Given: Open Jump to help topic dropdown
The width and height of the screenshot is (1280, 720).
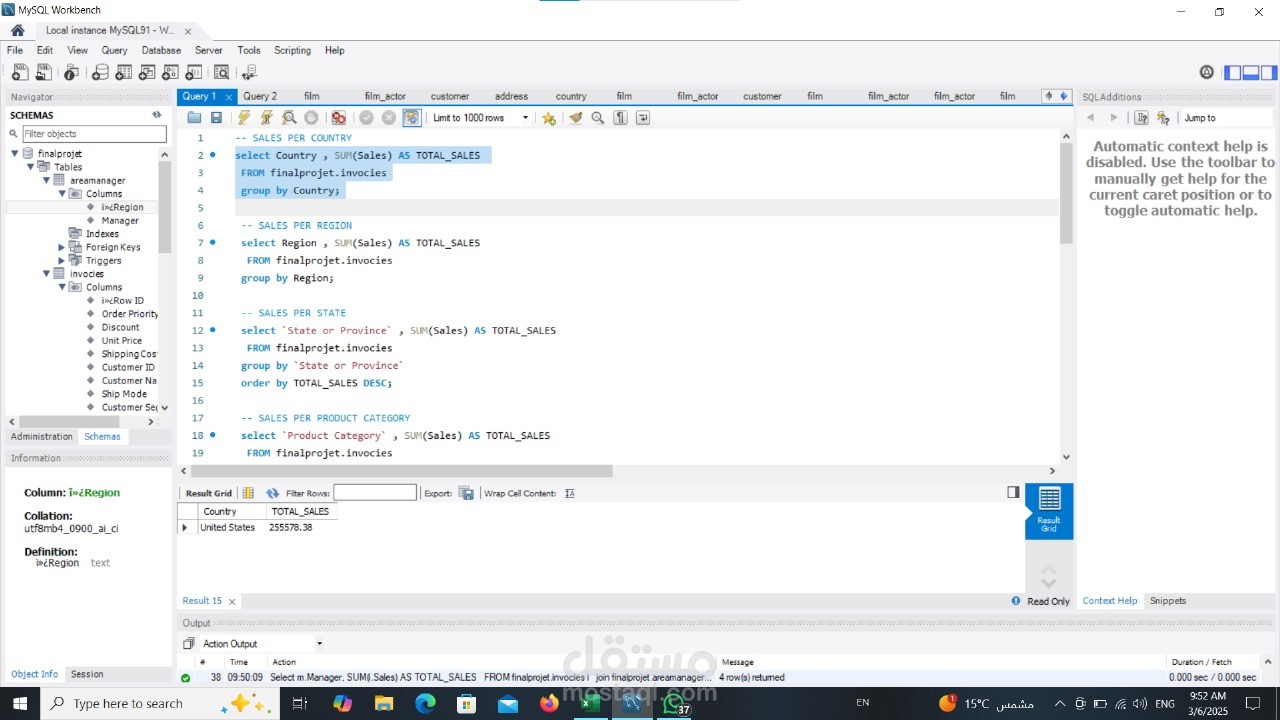Looking at the screenshot, I should [x=1227, y=118].
